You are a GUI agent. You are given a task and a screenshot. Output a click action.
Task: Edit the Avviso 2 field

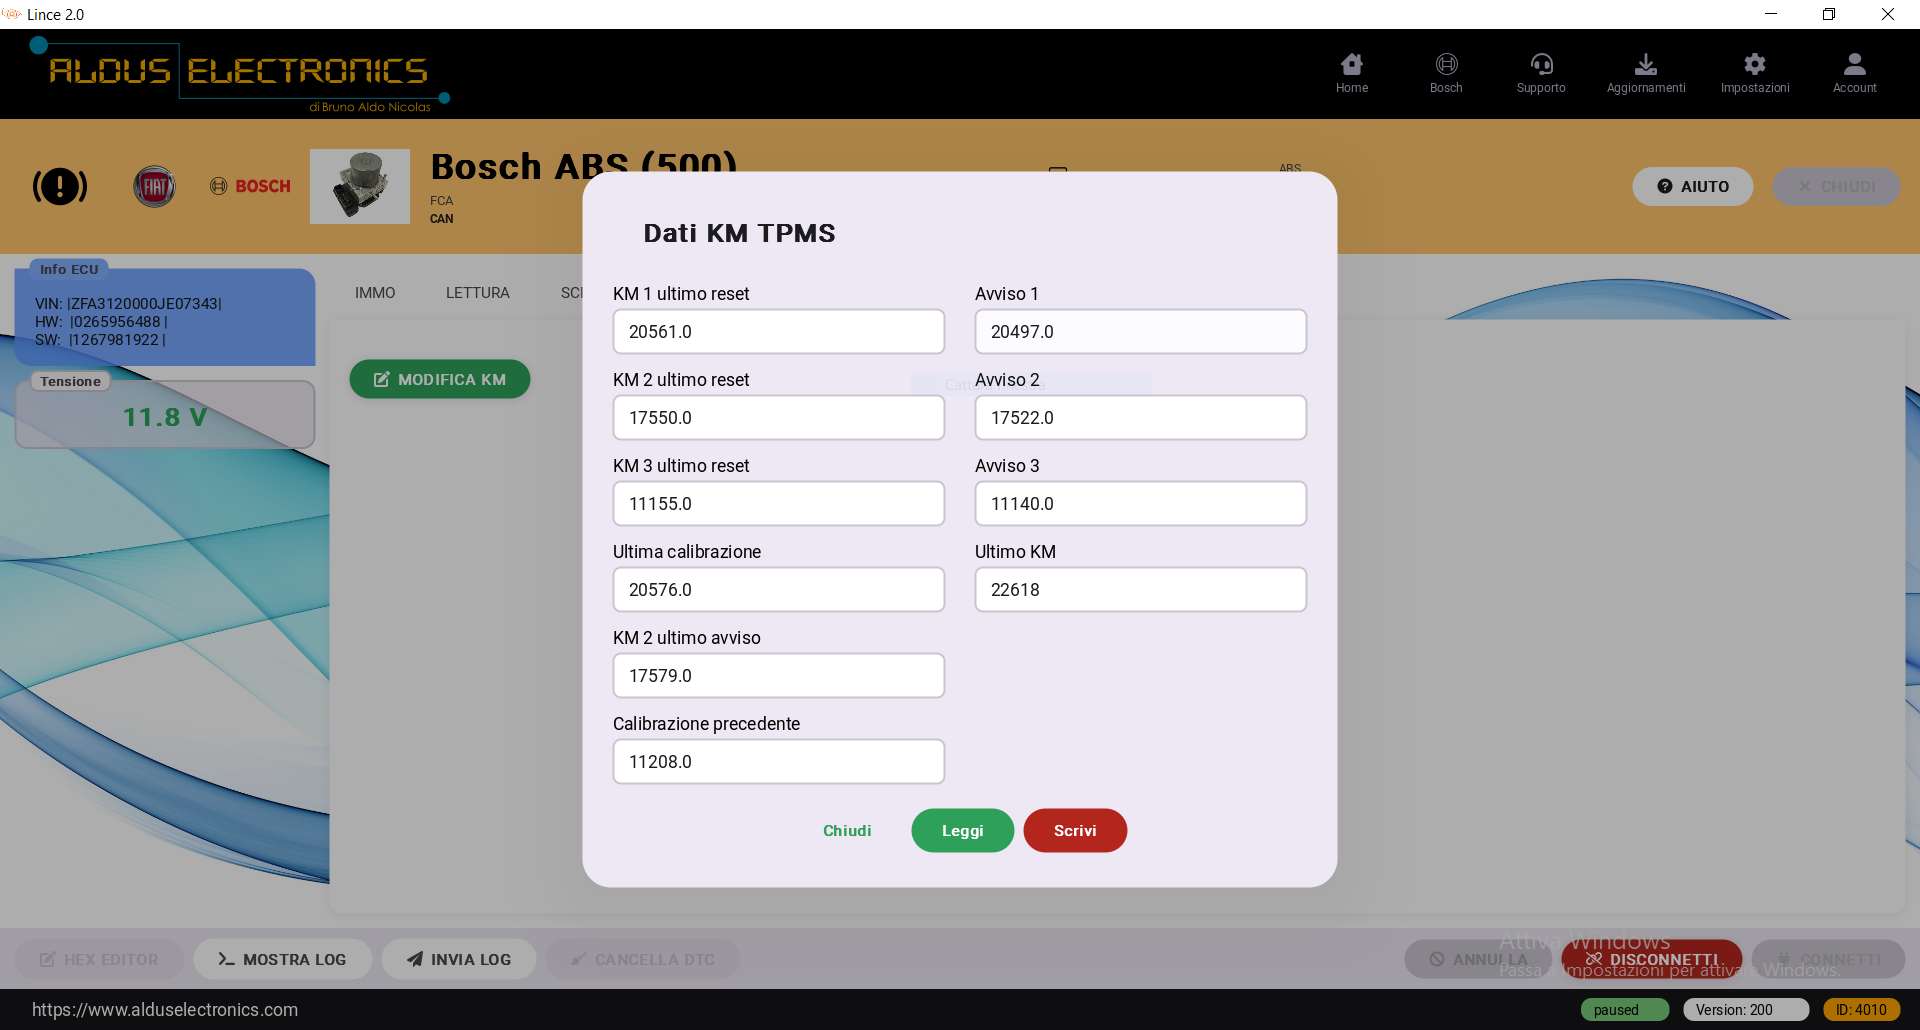pos(1140,417)
